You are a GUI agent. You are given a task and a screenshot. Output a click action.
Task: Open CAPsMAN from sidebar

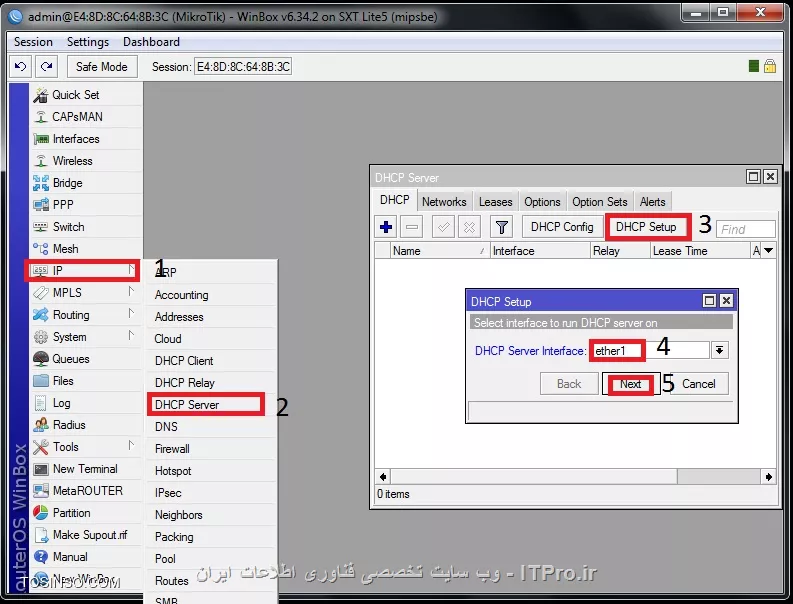pos(85,117)
